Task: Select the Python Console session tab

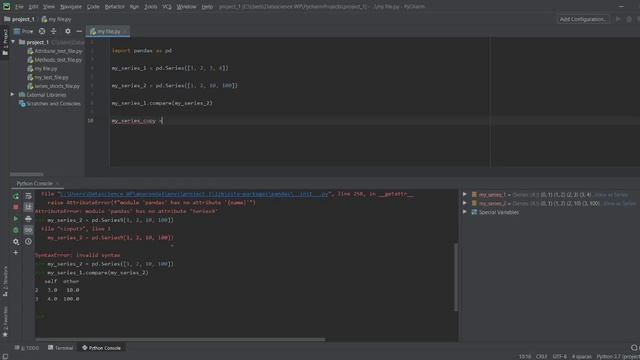Action: click(34, 184)
